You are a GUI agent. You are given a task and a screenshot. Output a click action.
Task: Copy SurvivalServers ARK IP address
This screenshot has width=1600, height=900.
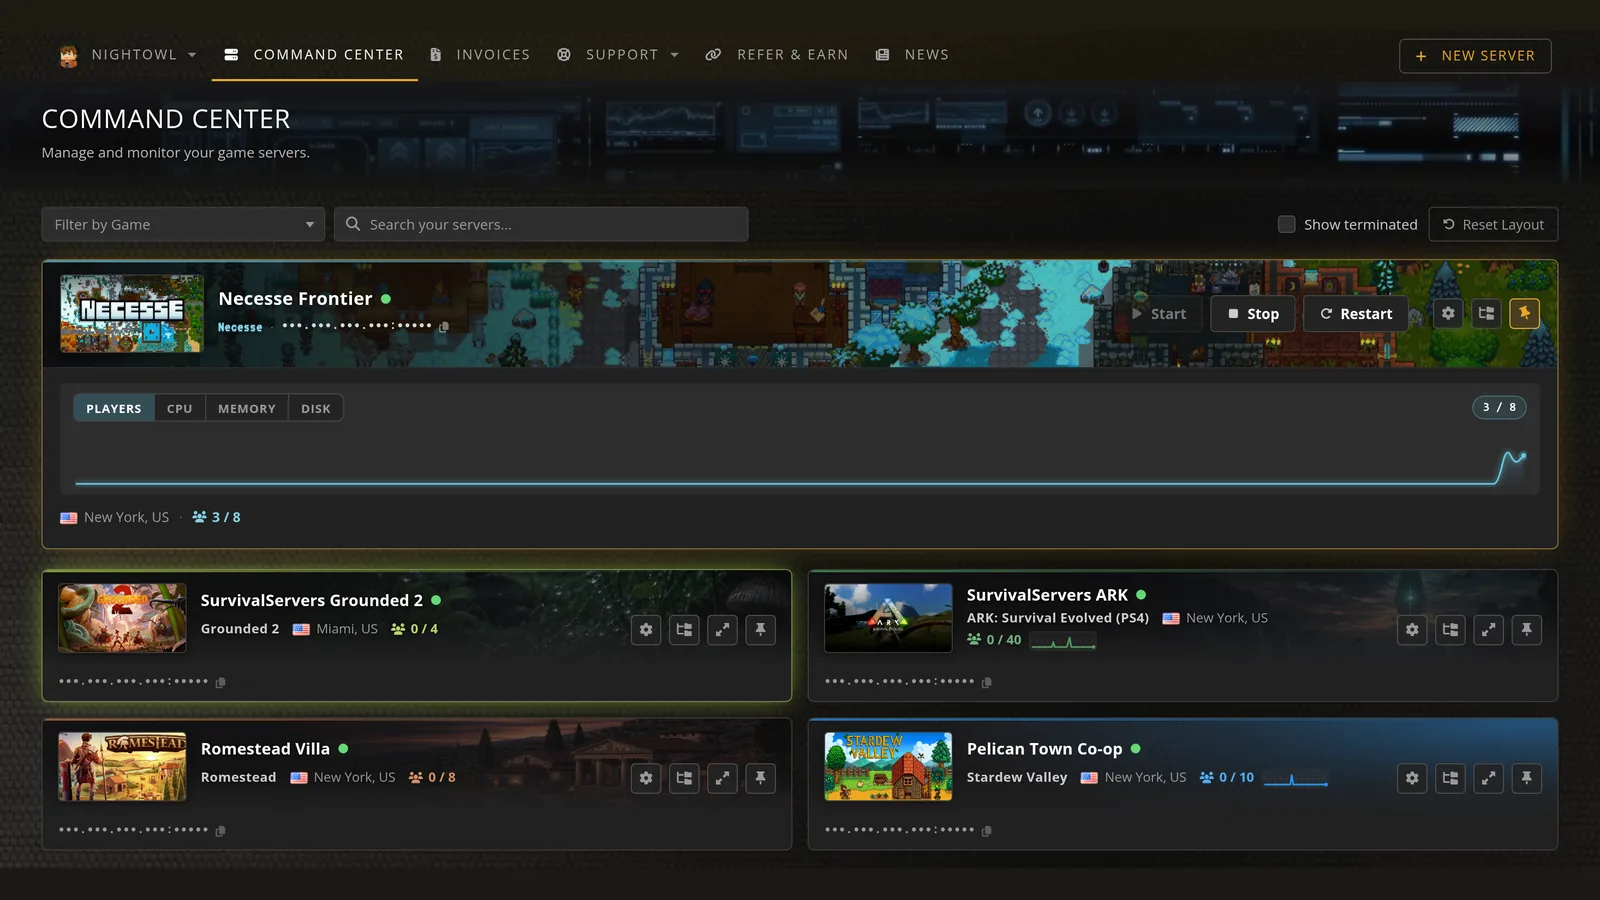click(987, 683)
